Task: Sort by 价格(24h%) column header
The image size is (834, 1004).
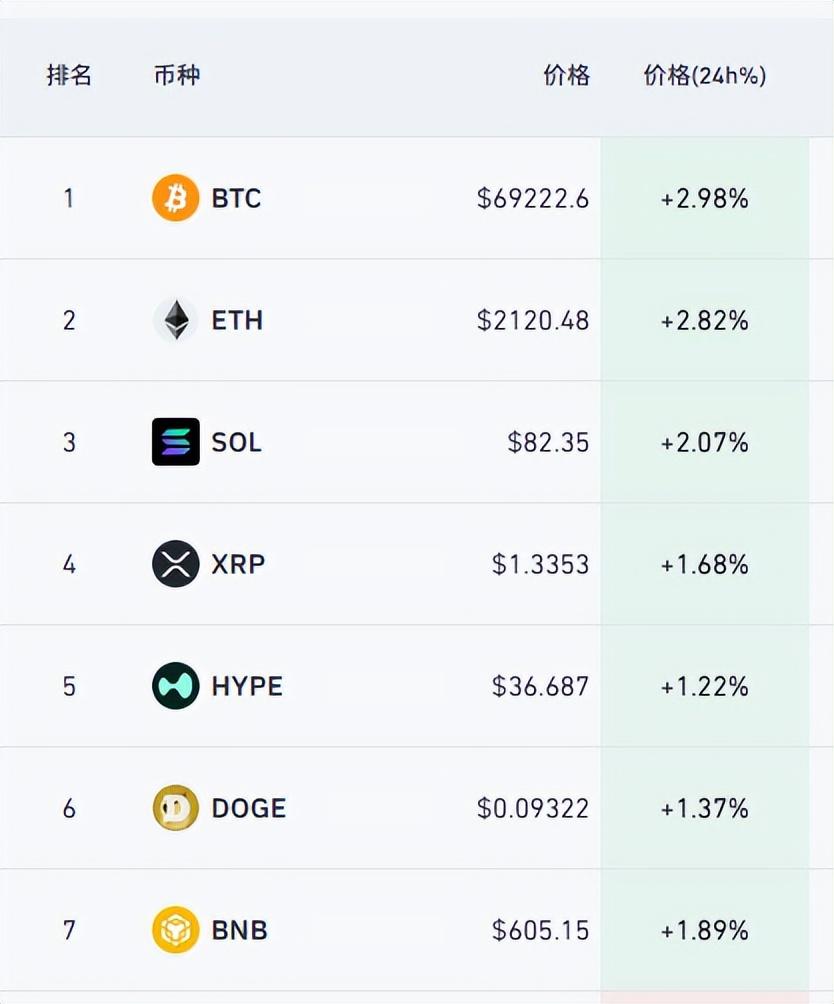Action: pos(704,75)
